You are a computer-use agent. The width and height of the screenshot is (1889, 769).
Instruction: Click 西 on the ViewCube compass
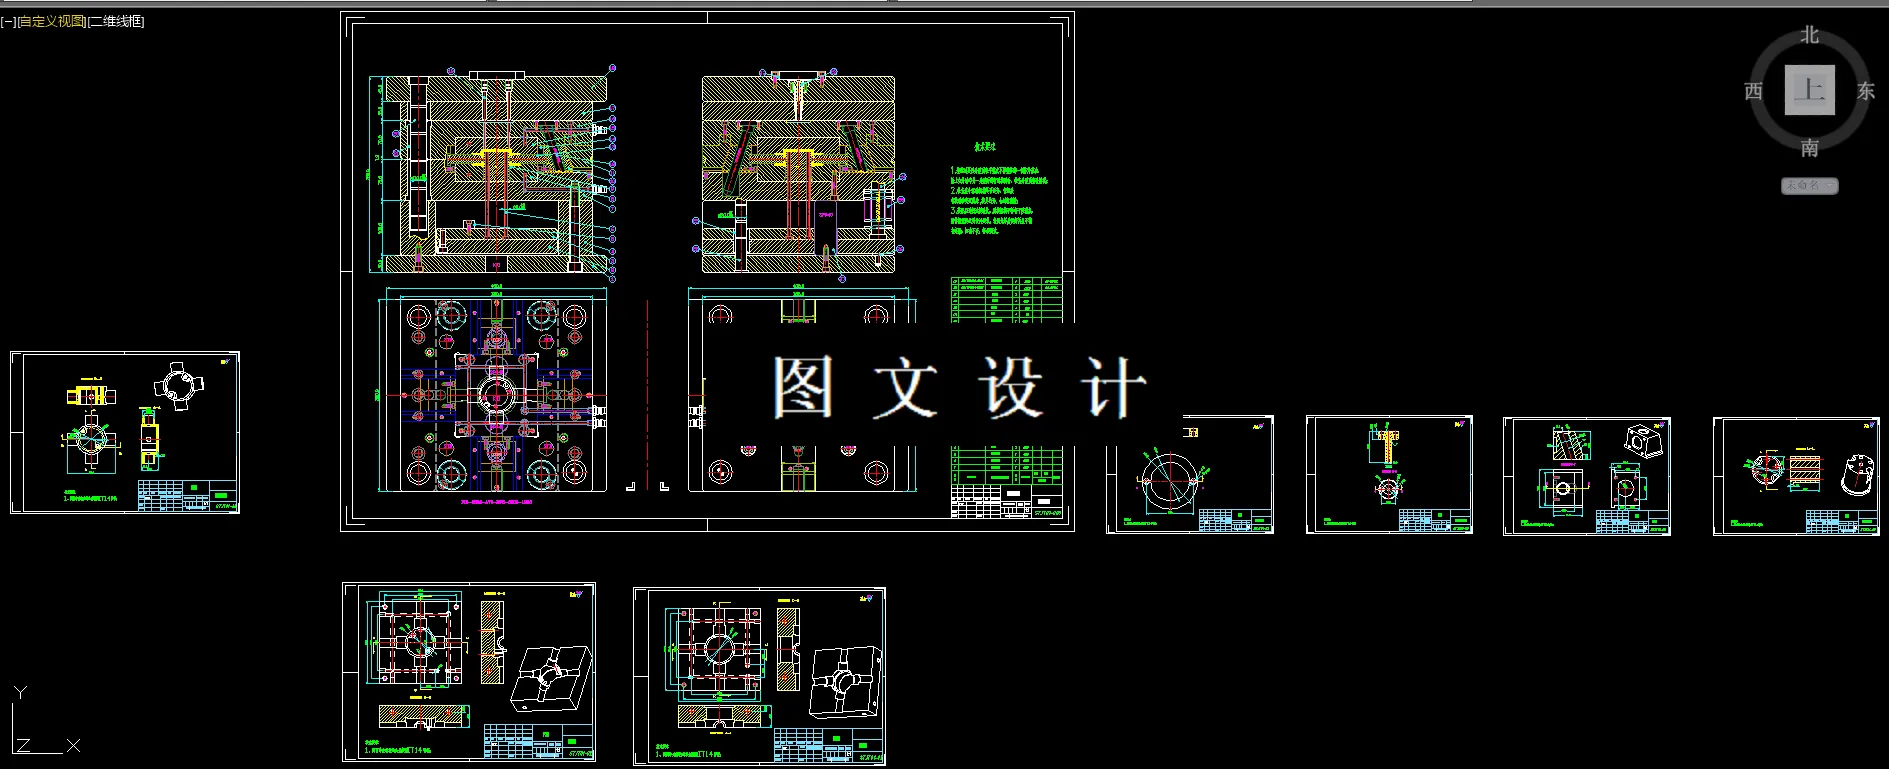1754,91
